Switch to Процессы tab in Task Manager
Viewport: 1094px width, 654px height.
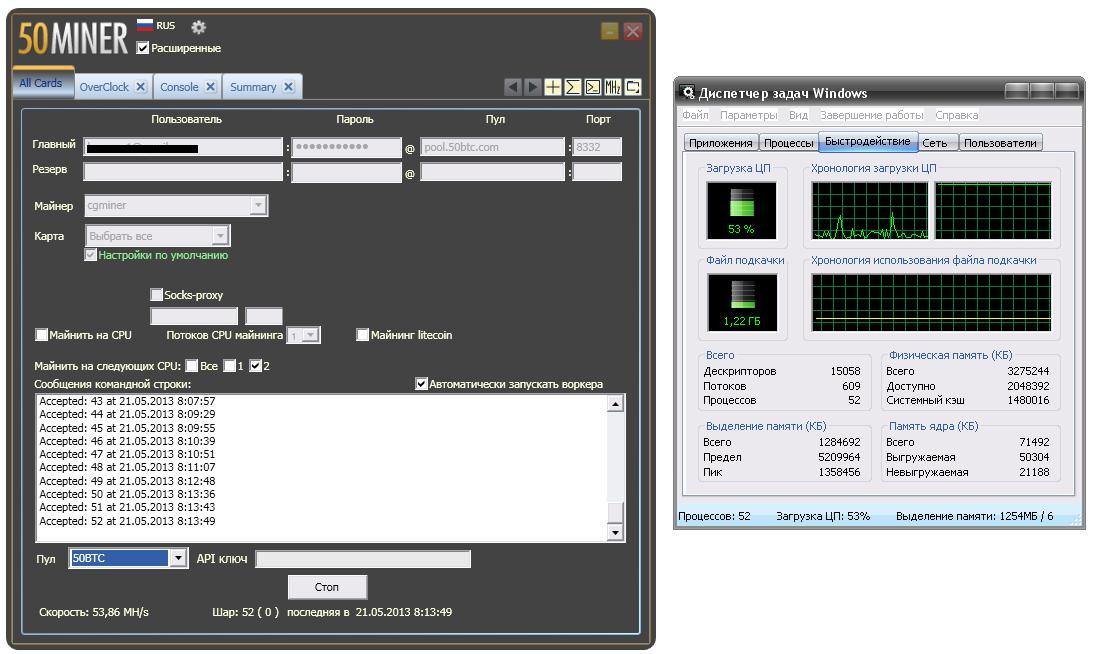click(x=788, y=142)
